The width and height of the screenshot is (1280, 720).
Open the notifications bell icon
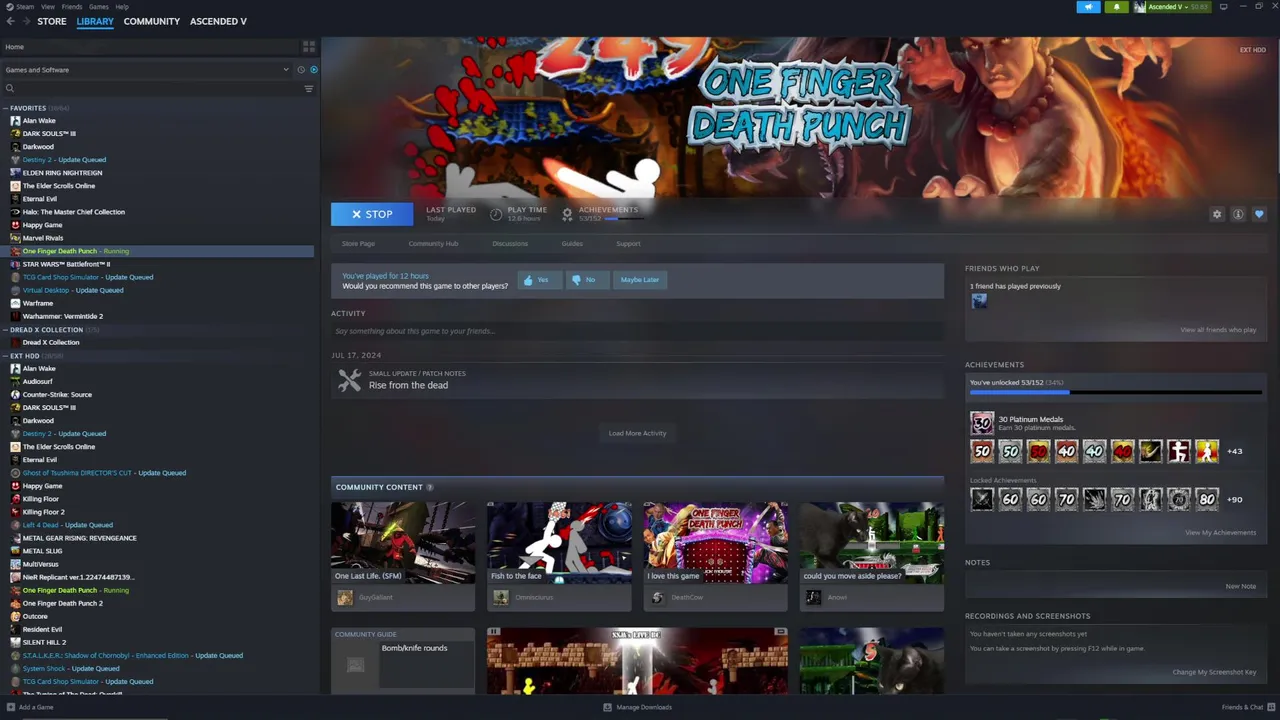1116,7
